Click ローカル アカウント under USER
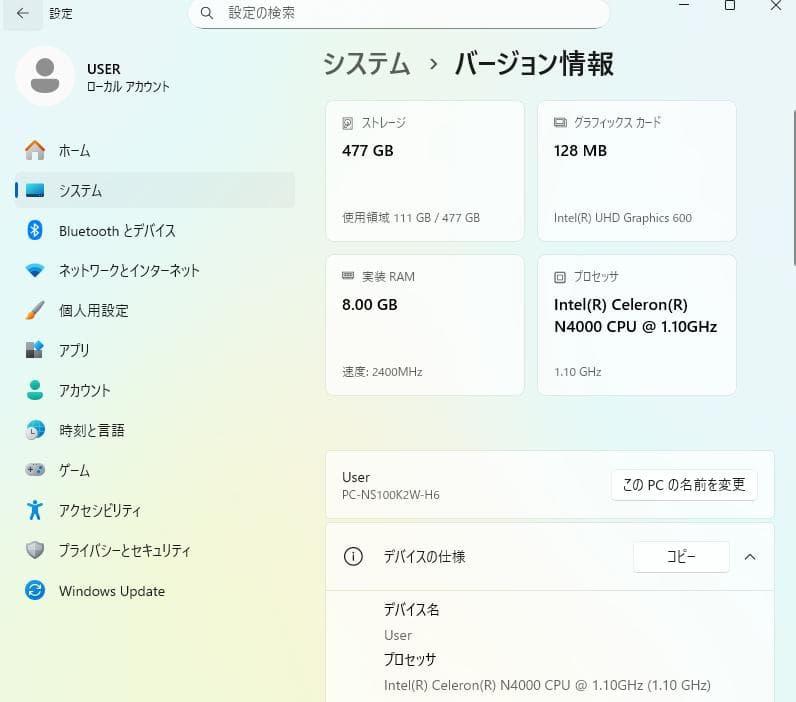The height and width of the screenshot is (702, 796). pyautogui.click(x=128, y=87)
